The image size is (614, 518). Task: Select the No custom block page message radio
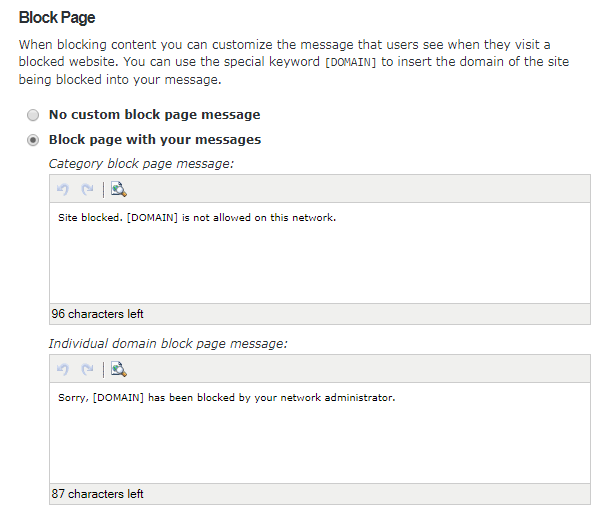(34, 115)
